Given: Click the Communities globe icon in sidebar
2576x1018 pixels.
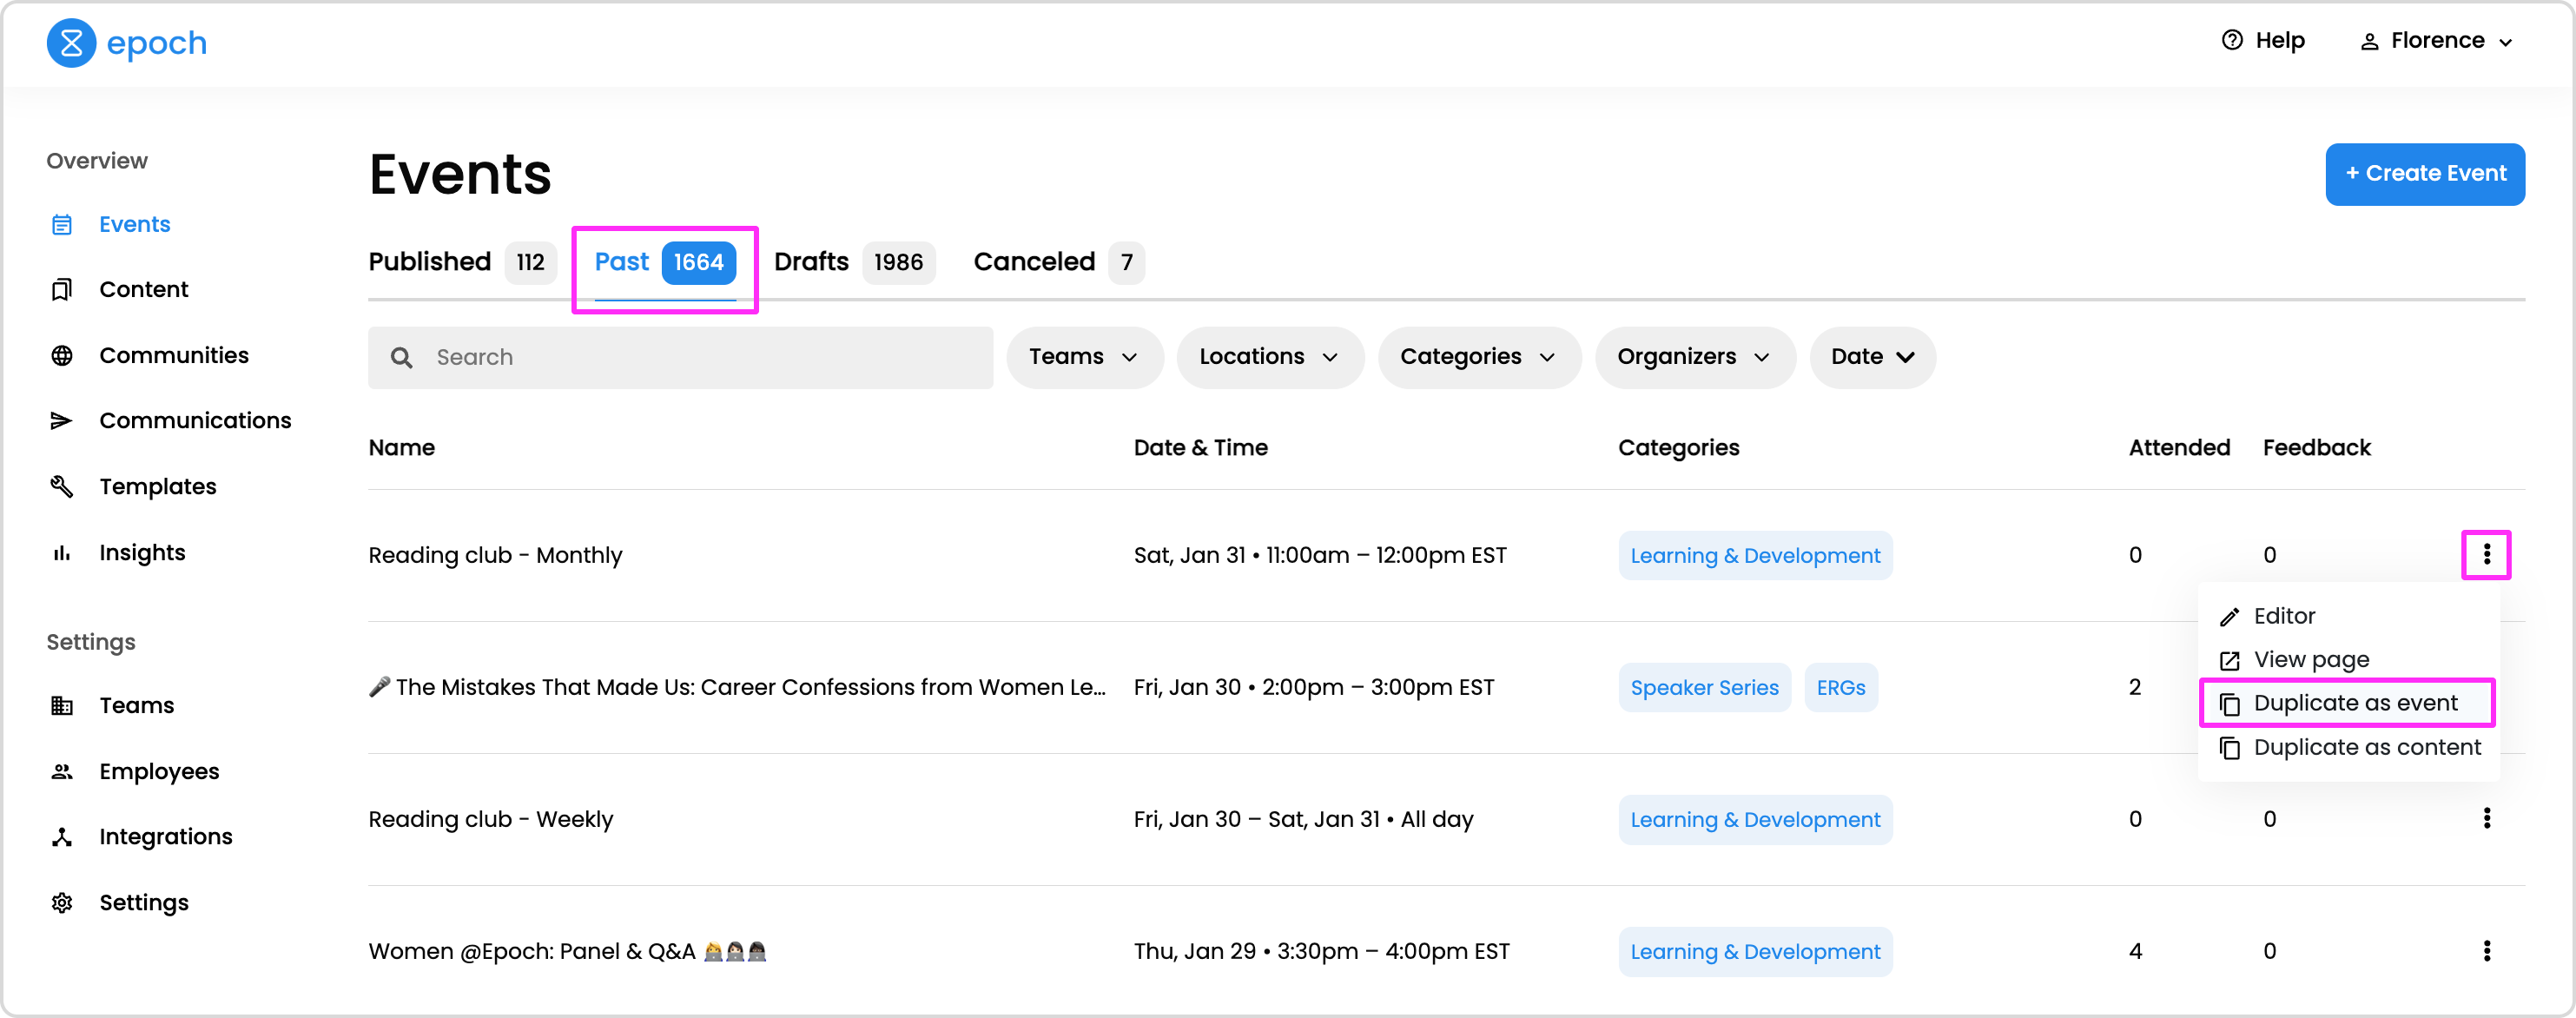Looking at the screenshot, I should pyautogui.click(x=62, y=355).
